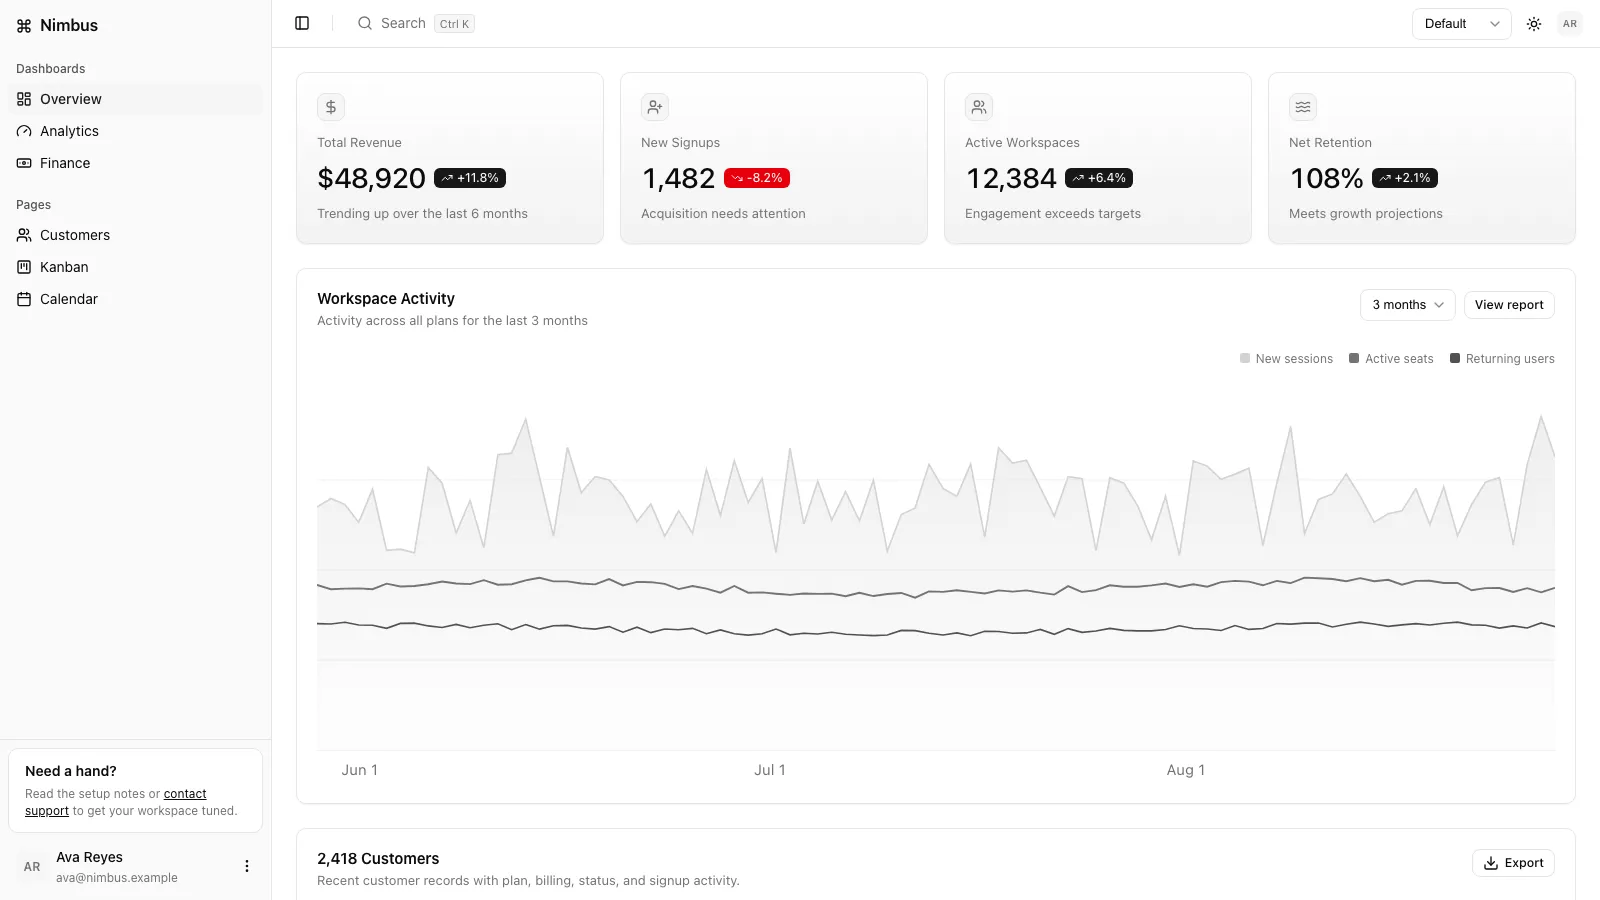Expand the 3 months range dropdown

click(1408, 305)
